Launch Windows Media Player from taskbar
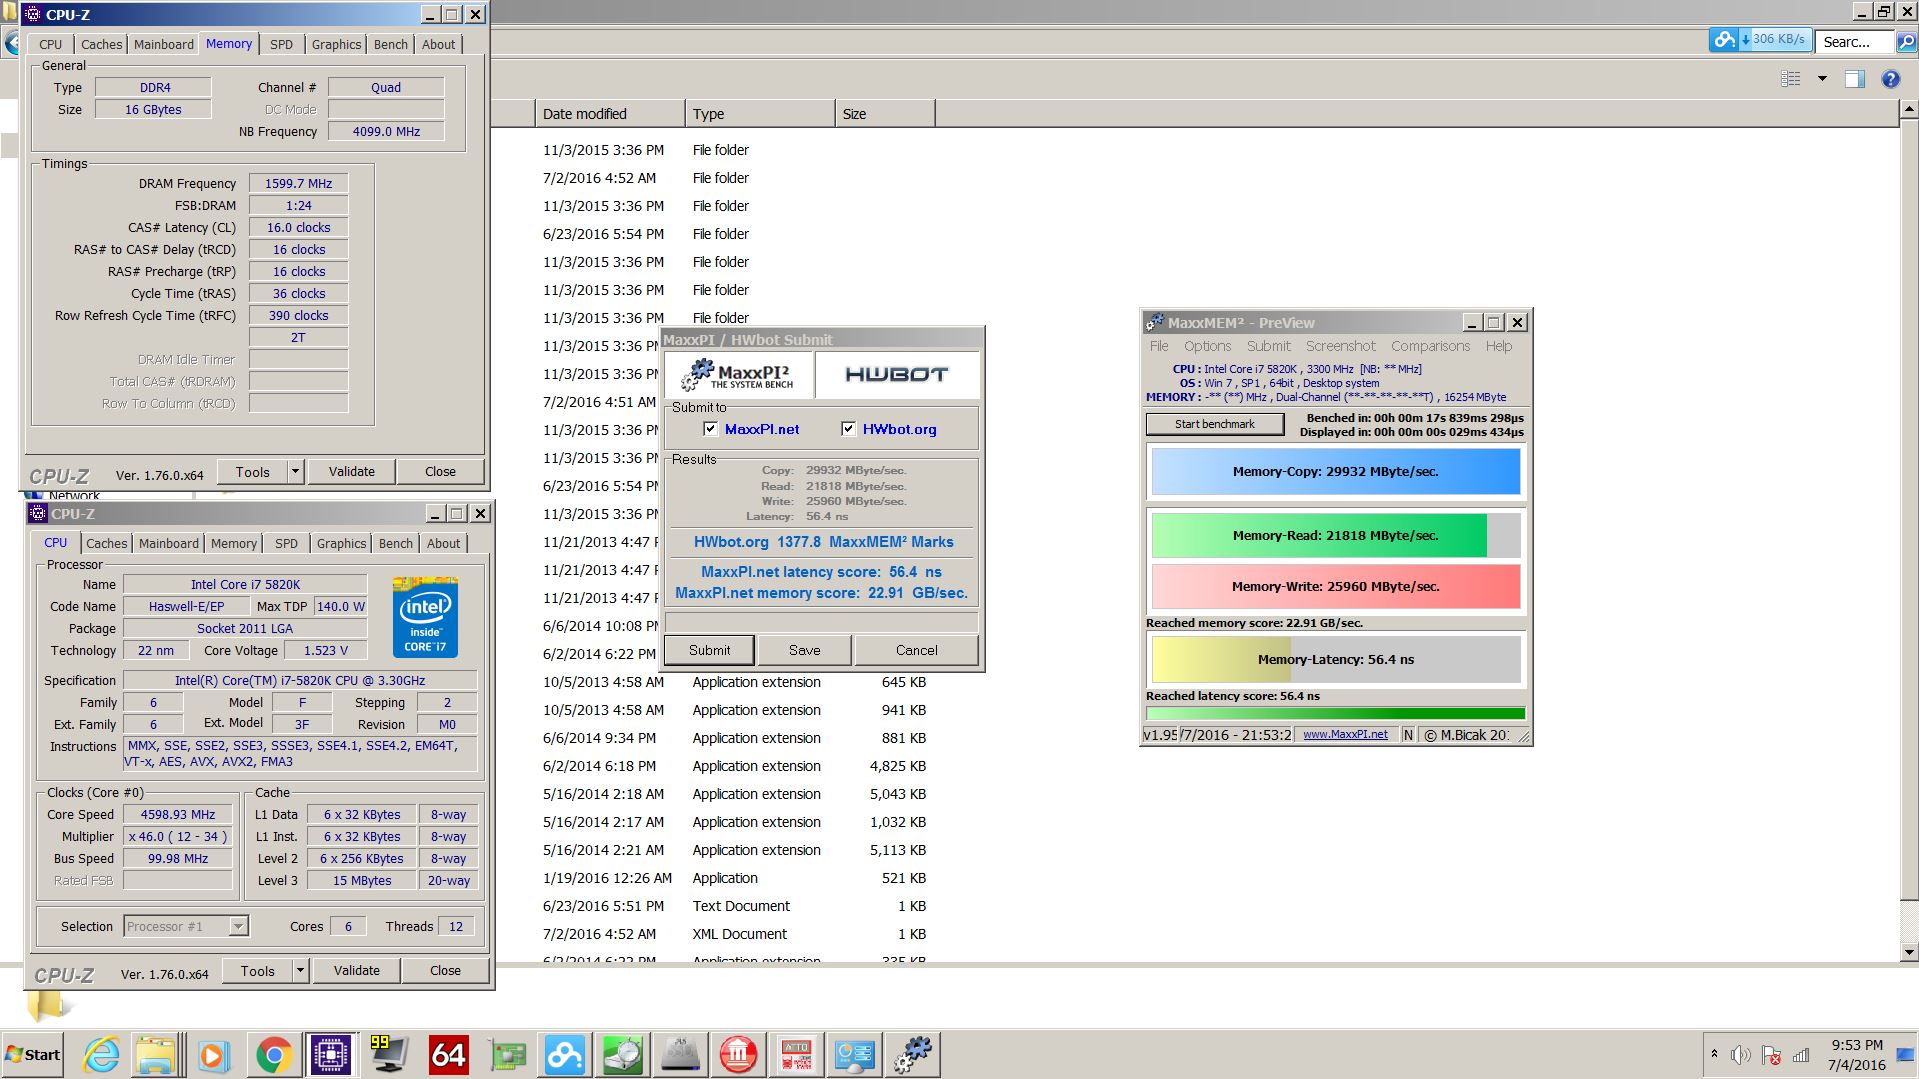Screen dimensions: 1919x1079 click(212, 1055)
